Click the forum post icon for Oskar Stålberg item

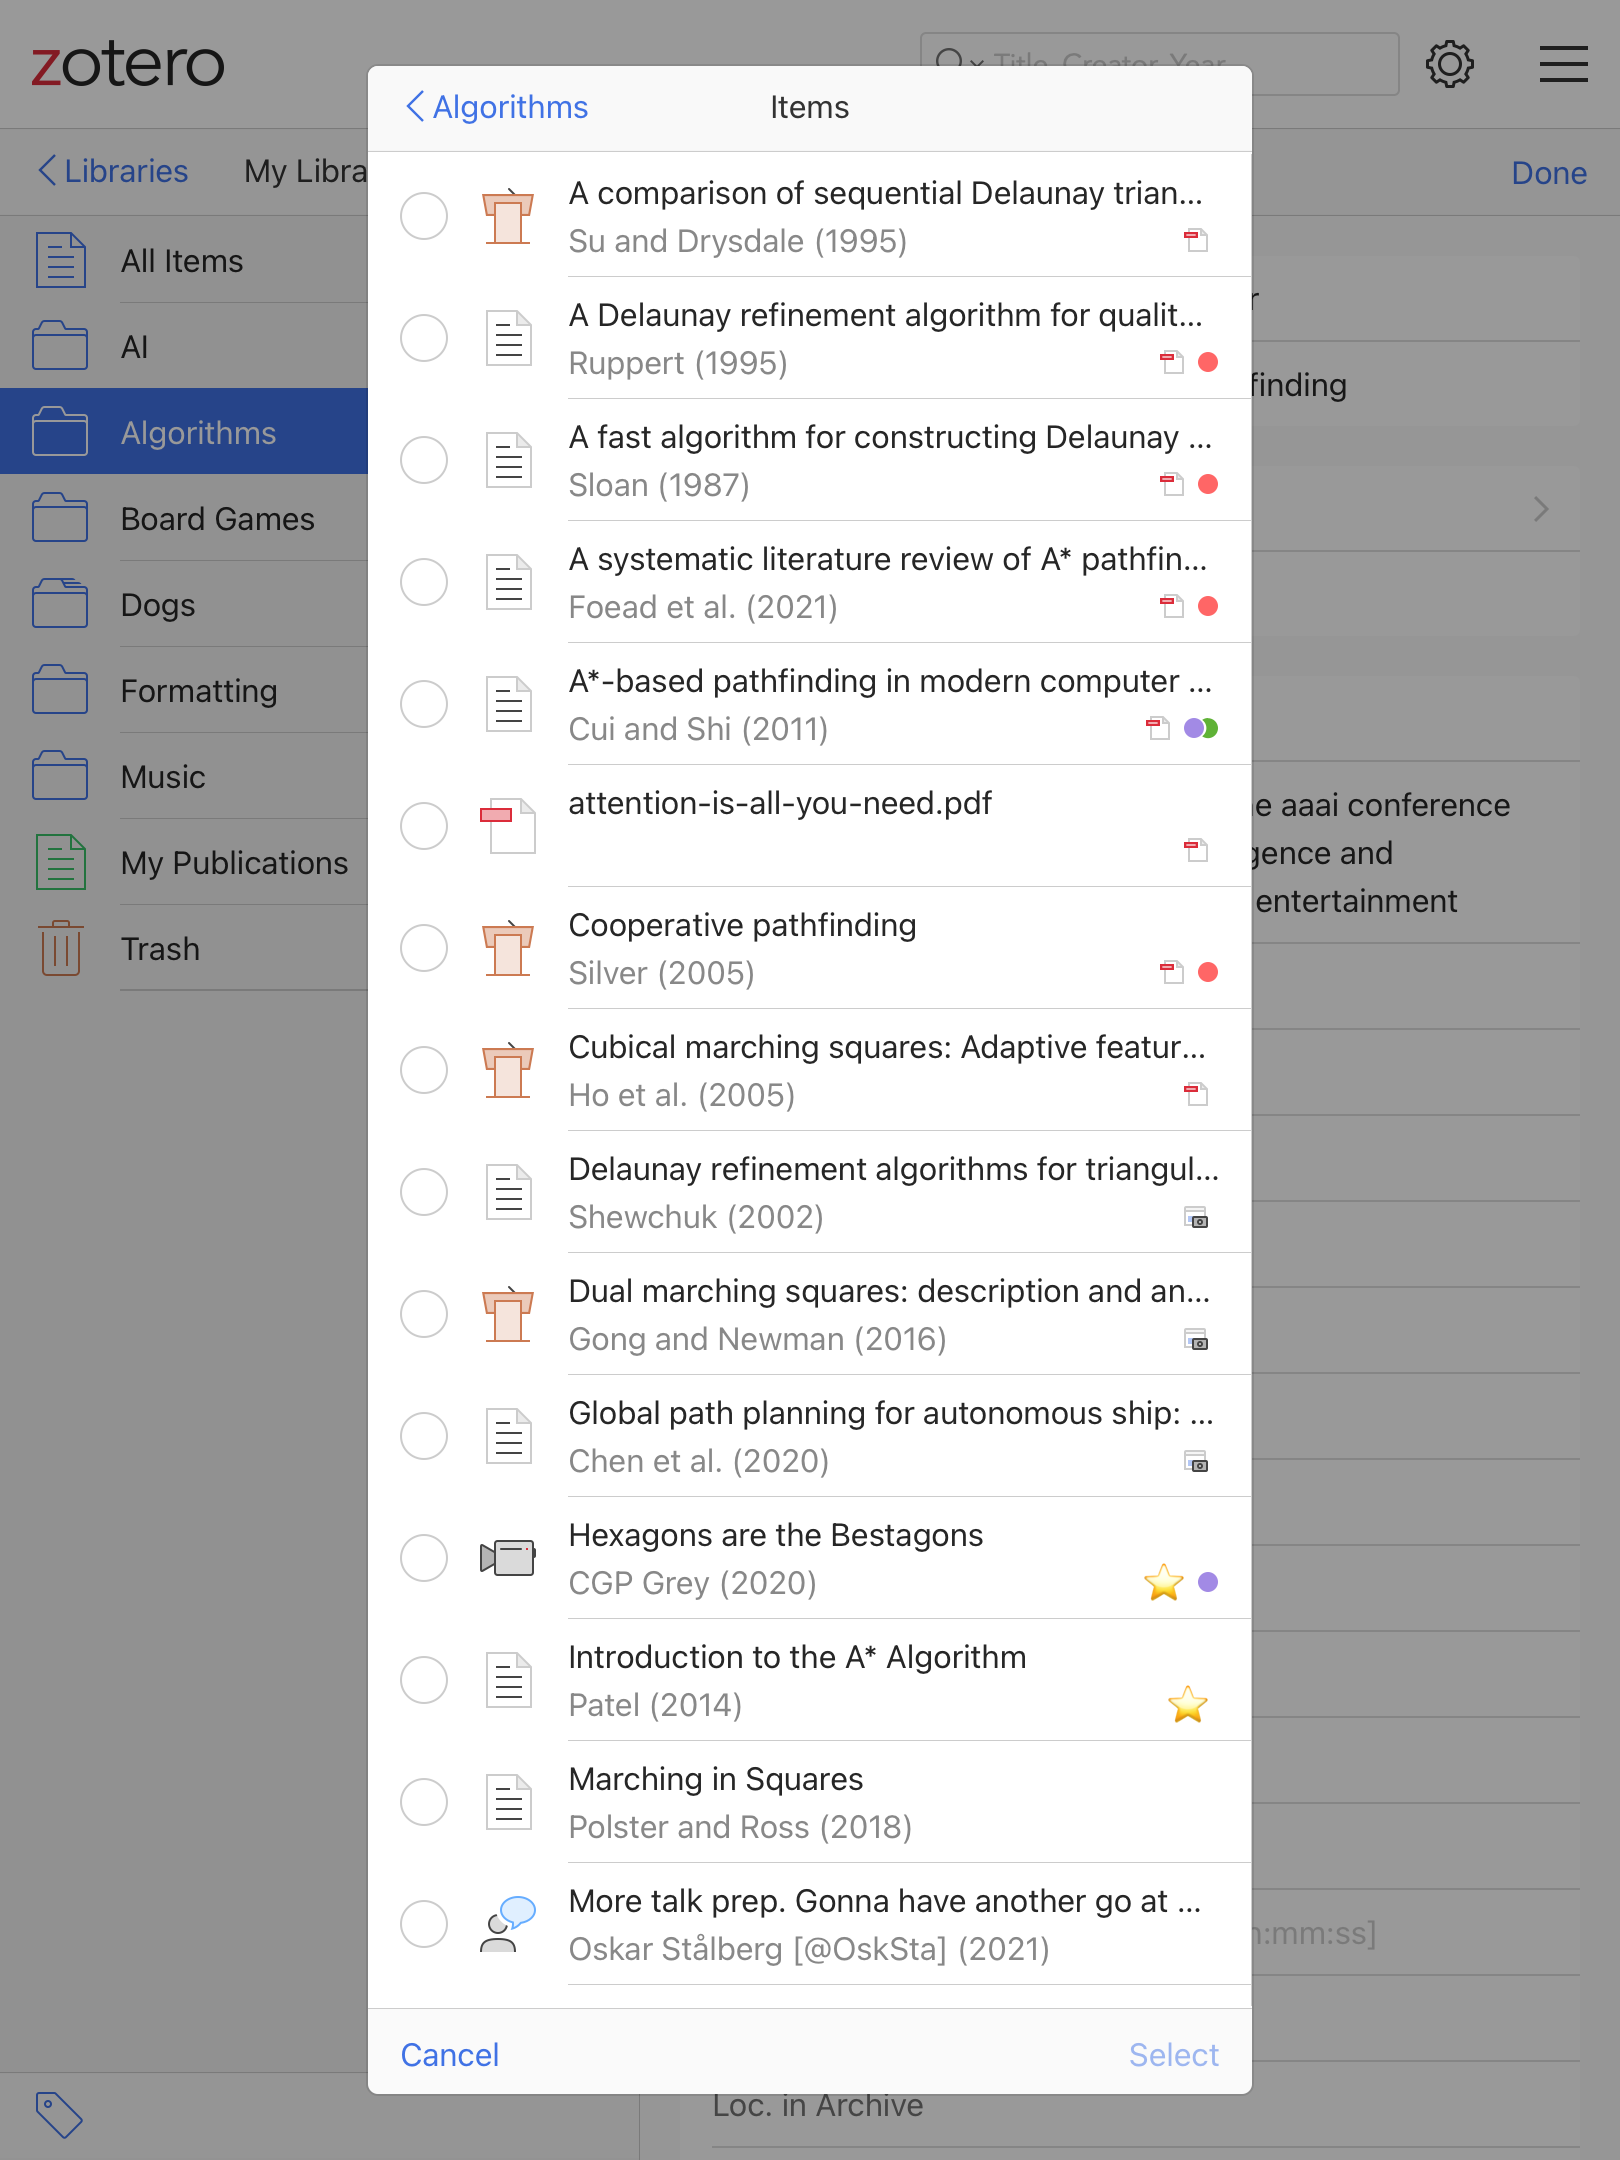(x=508, y=1924)
